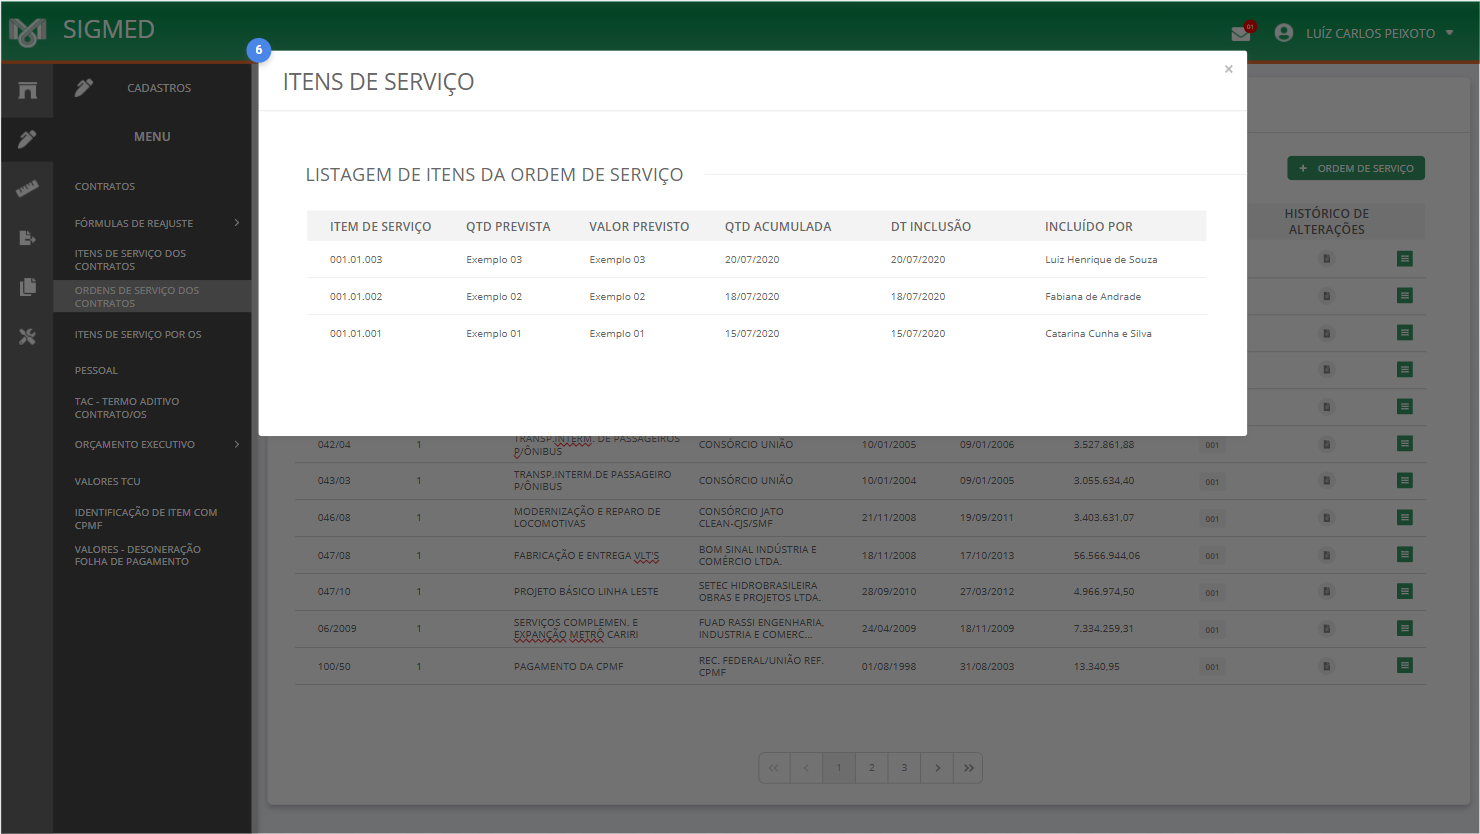
Task: Select the pencil icon in the icon rail
Action: 27,139
